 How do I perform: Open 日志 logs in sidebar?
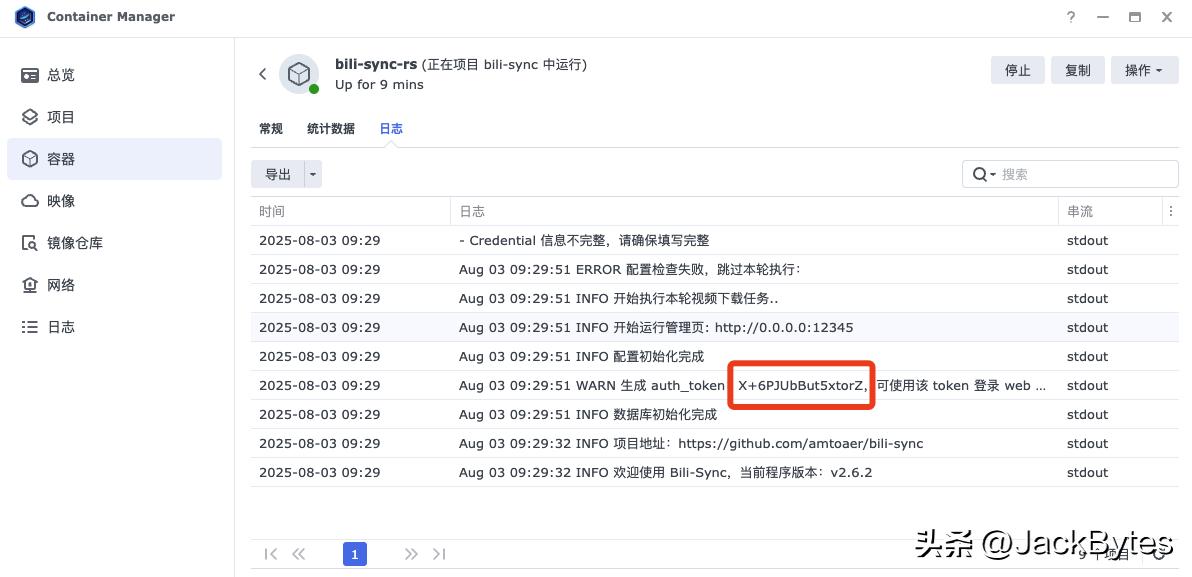114,327
